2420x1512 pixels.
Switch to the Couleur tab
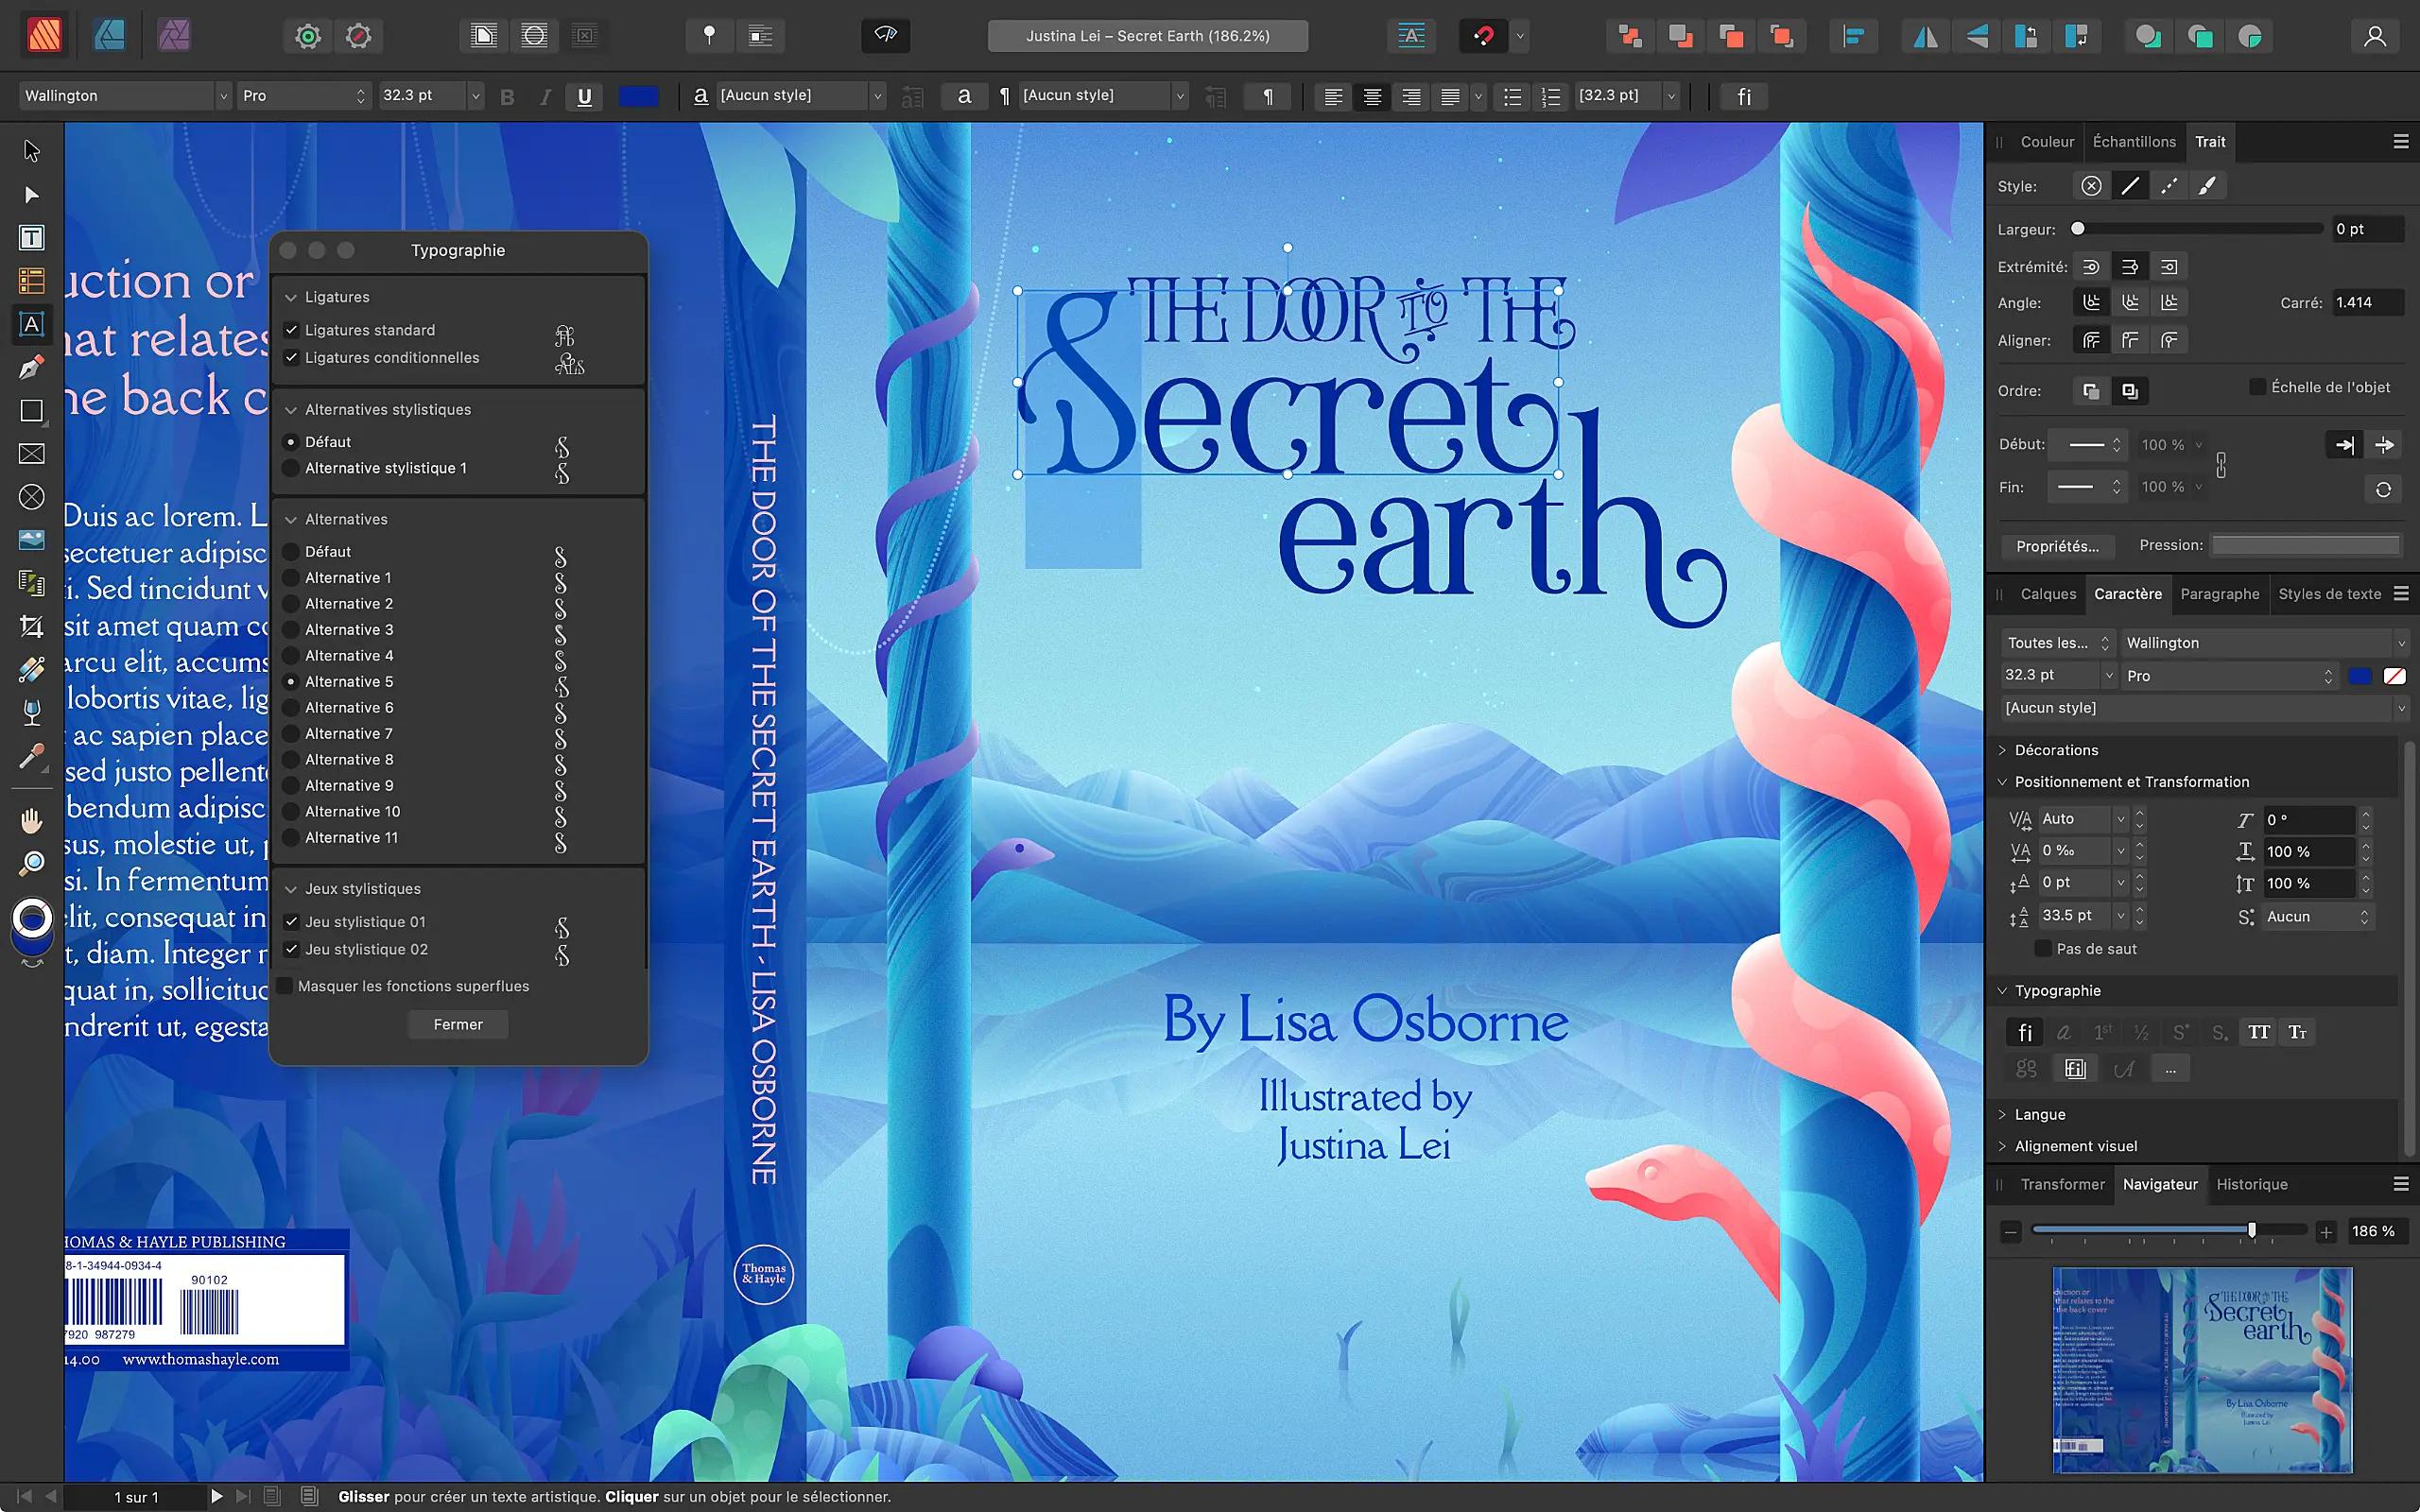click(2047, 142)
